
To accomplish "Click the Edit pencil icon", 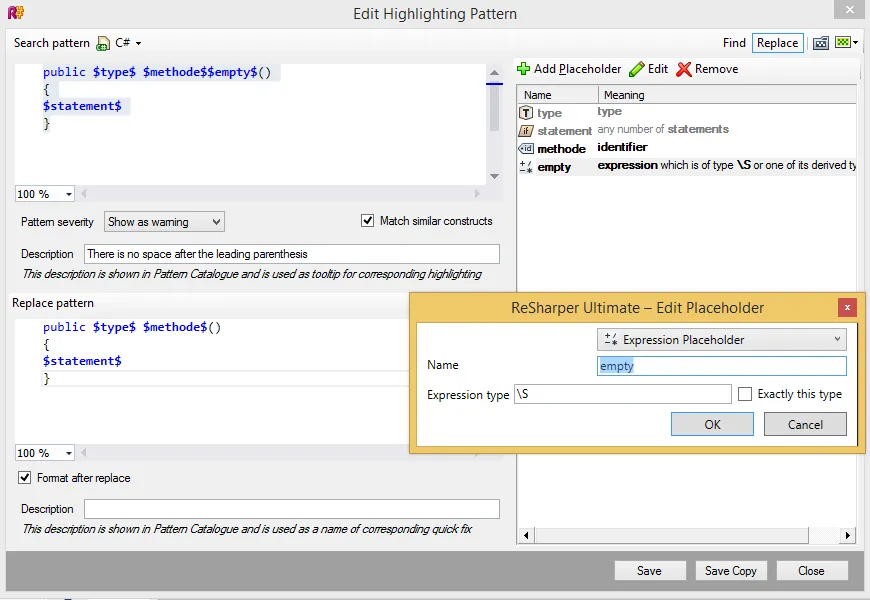I will [x=637, y=69].
